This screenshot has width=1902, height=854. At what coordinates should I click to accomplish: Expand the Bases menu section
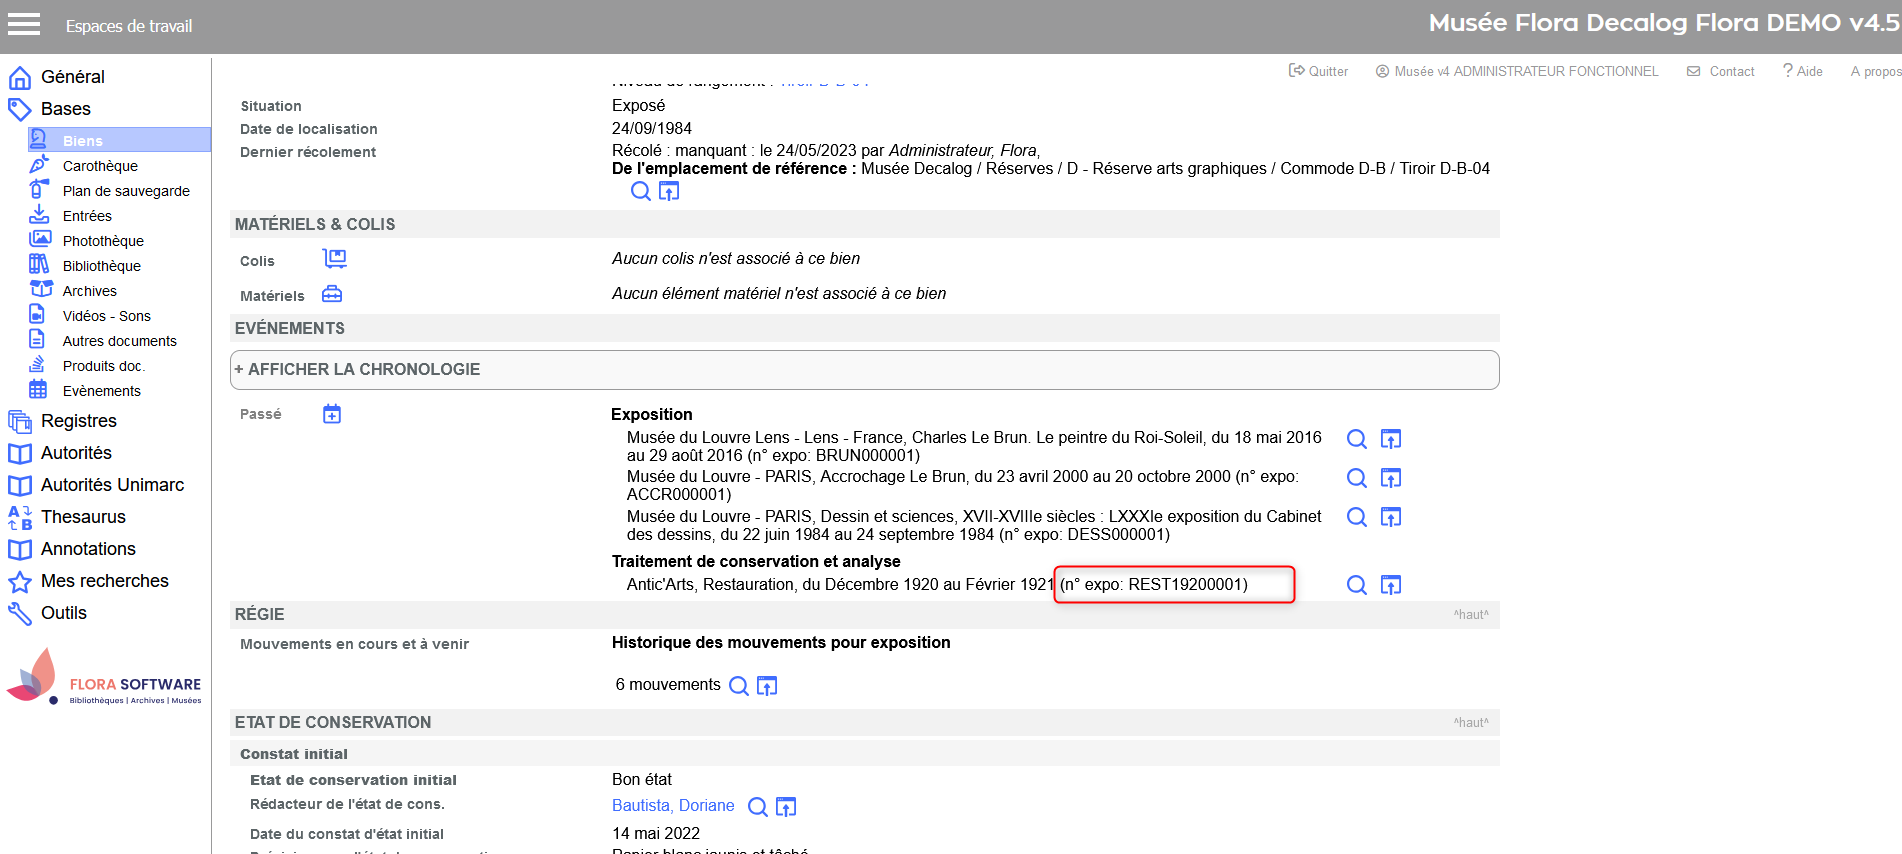tap(65, 109)
